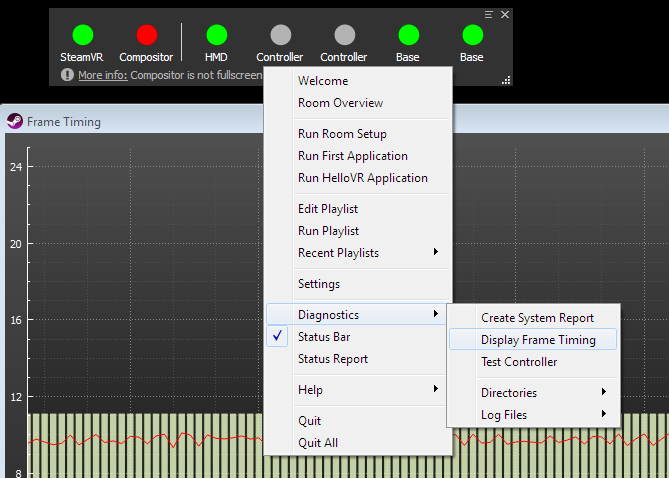Launch Run HelloVR Application

tap(358, 178)
